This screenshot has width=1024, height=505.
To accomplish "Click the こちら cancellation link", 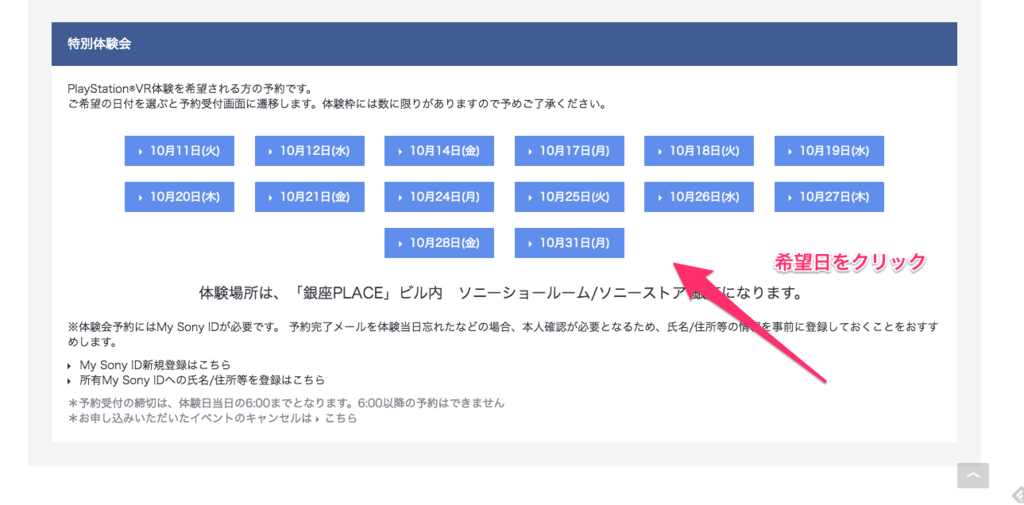I will point(341,419).
